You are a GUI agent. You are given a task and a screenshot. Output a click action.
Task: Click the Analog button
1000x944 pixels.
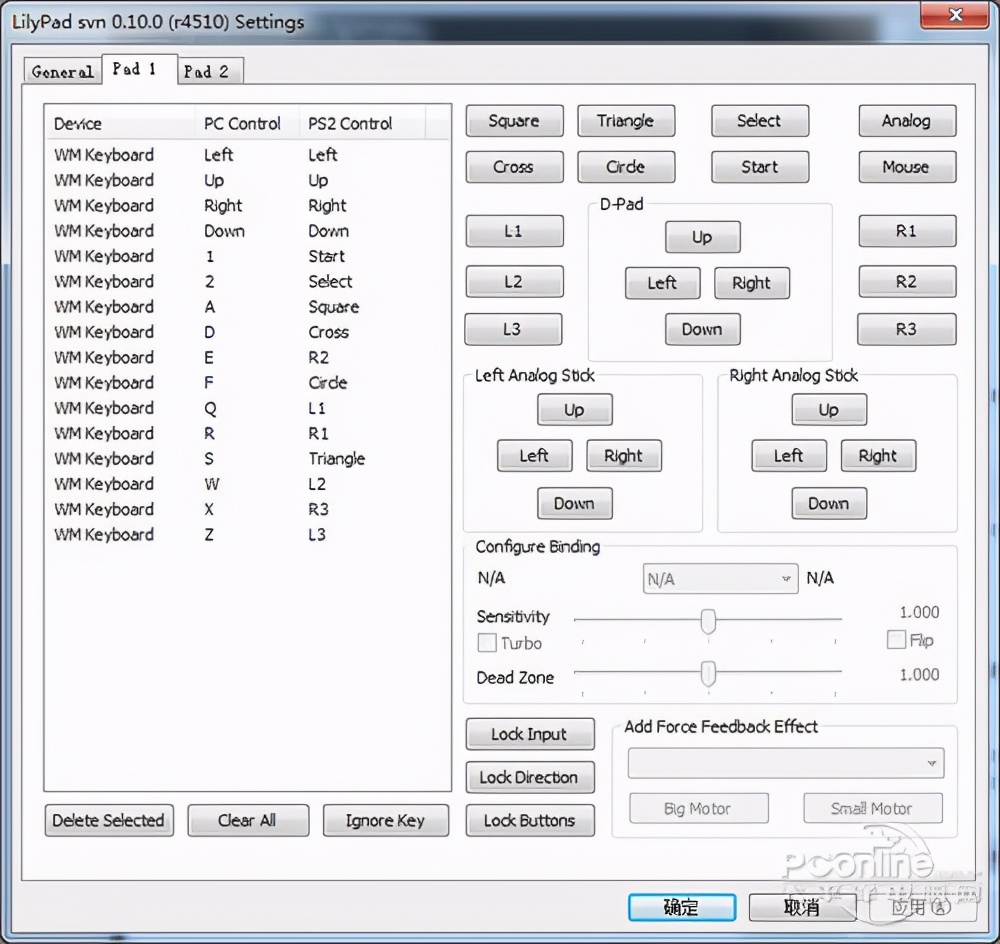(x=906, y=121)
